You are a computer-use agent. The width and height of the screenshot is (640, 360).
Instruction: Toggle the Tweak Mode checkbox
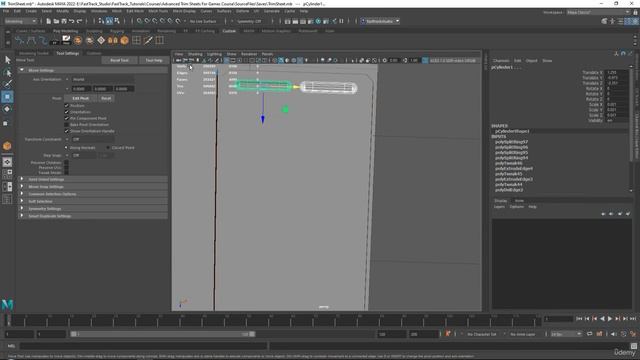(67, 172)
